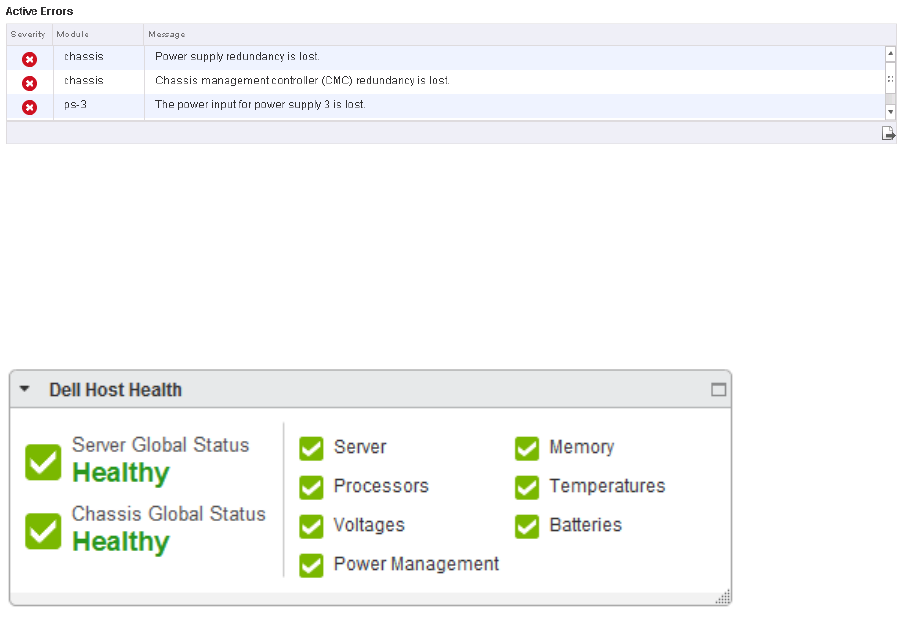Click Server Global Status healthy checkmark icon
This screenshot has height=629, width=903.
pyautogui.click(x=43, y=462)
